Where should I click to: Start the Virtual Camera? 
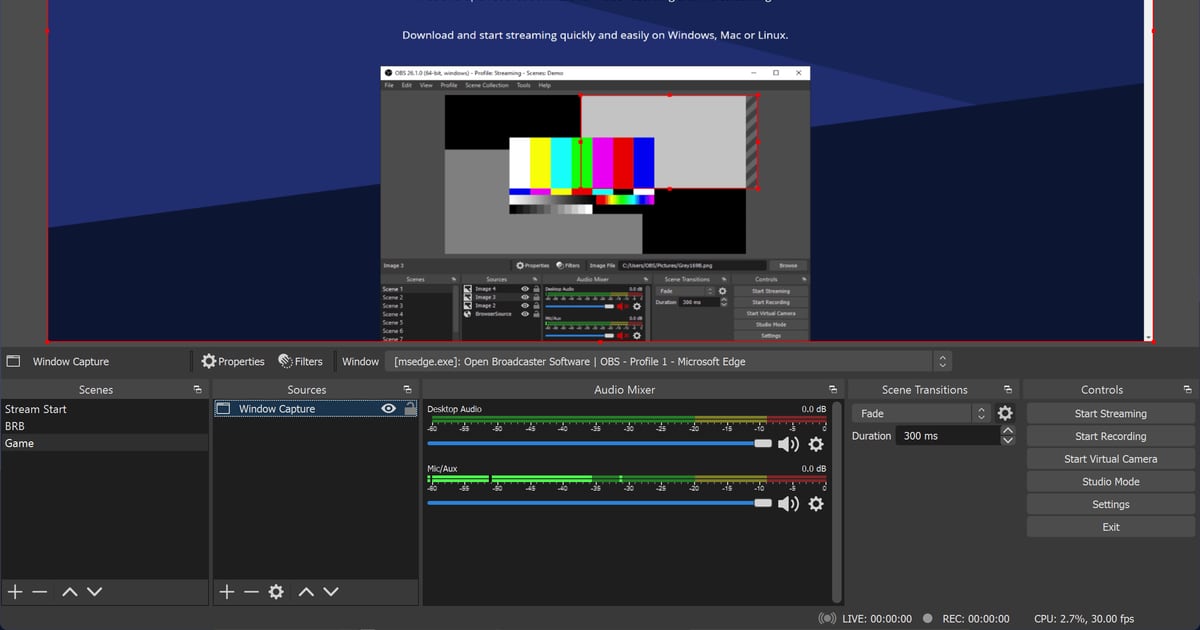coord(1110,459)
